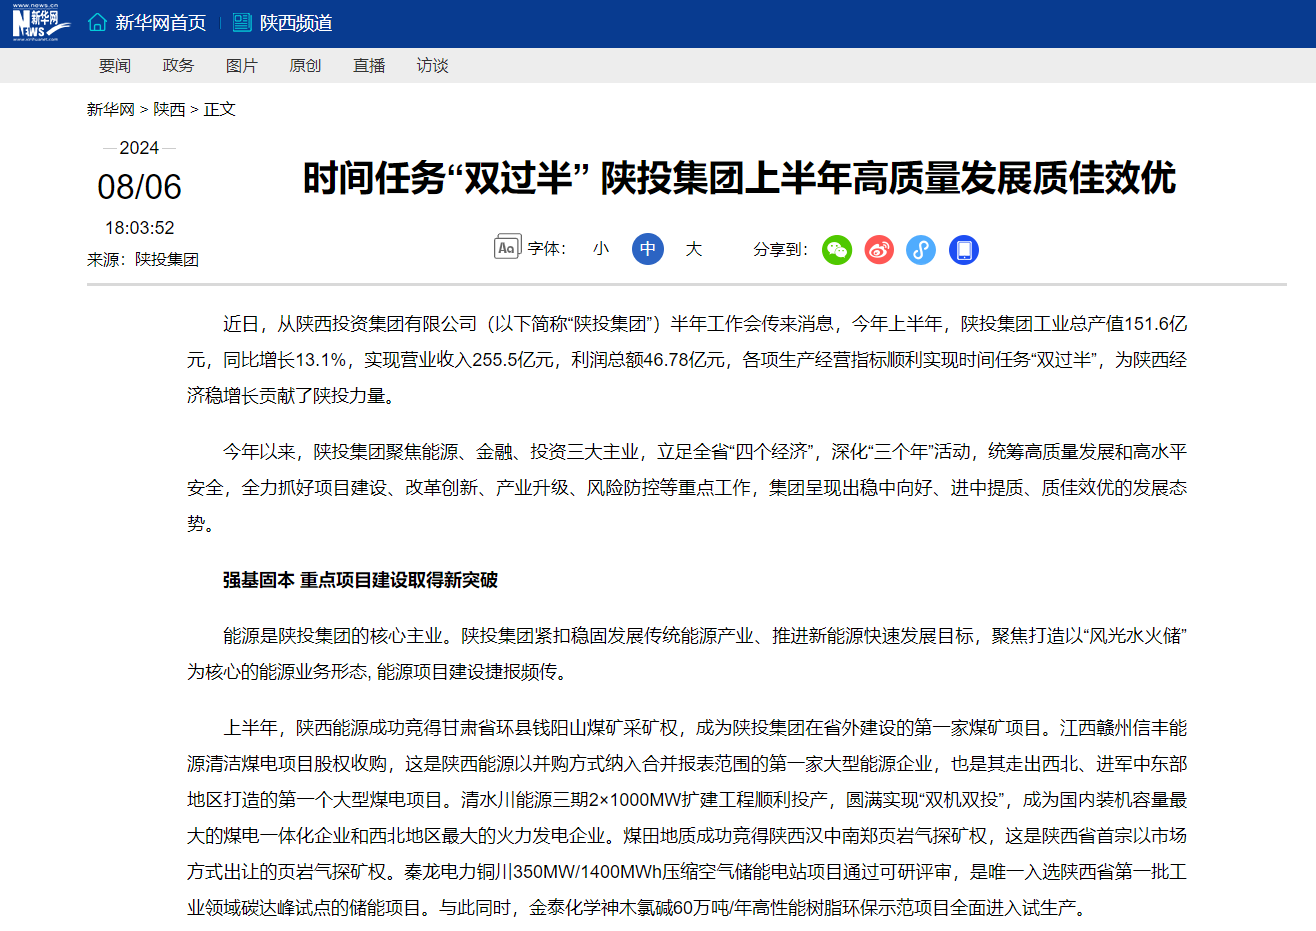Click the article headline about 陕投集团
Viewport: 1316px width, 931px height.
click(x=739, y=179)
